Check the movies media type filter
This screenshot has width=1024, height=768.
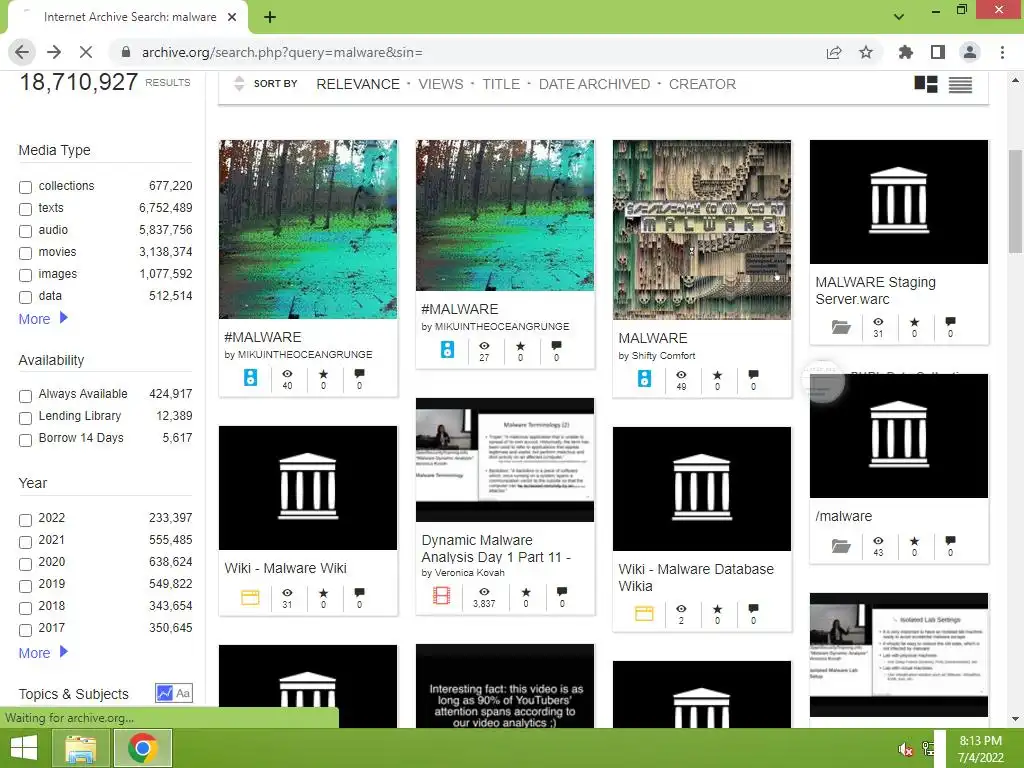[x=25, y=253]
